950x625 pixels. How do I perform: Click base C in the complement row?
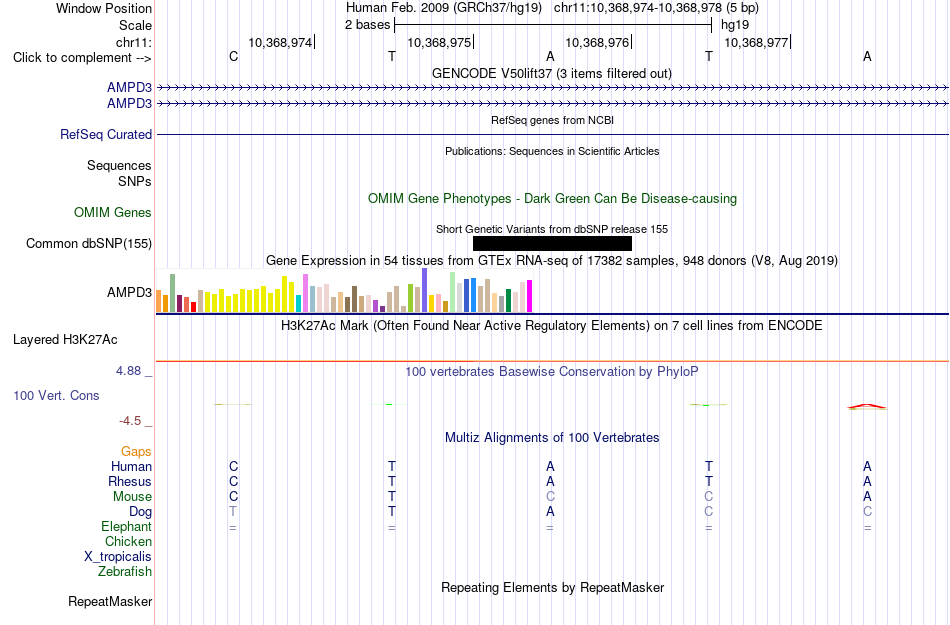coord(233,56)
